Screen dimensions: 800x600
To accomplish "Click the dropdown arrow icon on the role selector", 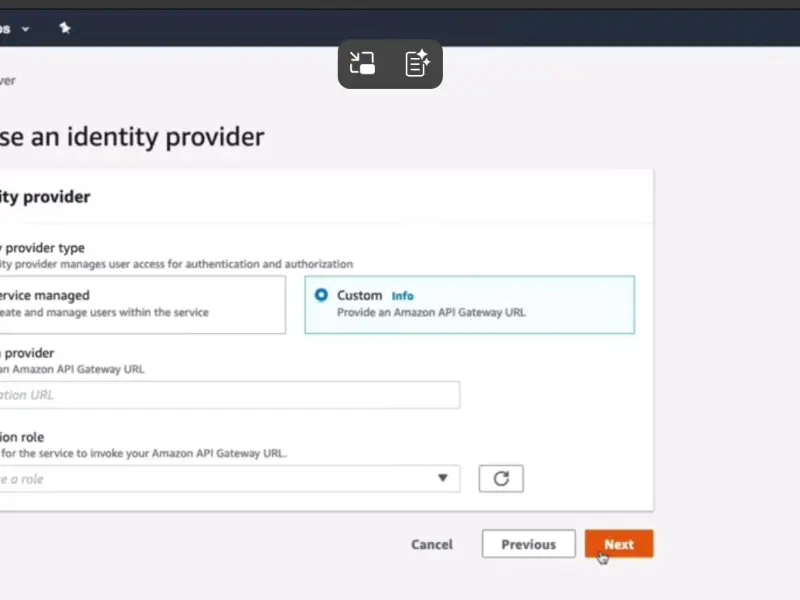I will pyautogui.click(x=443, y=478).
